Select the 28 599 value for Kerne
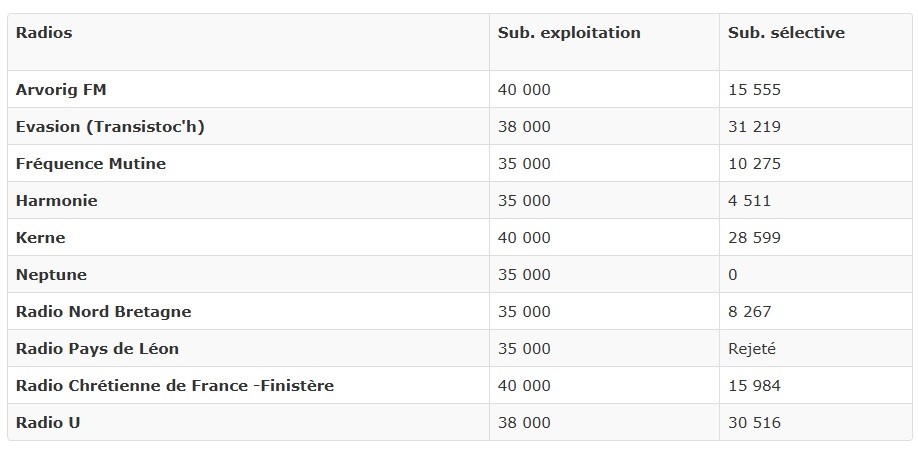 (x=754, y=238)
